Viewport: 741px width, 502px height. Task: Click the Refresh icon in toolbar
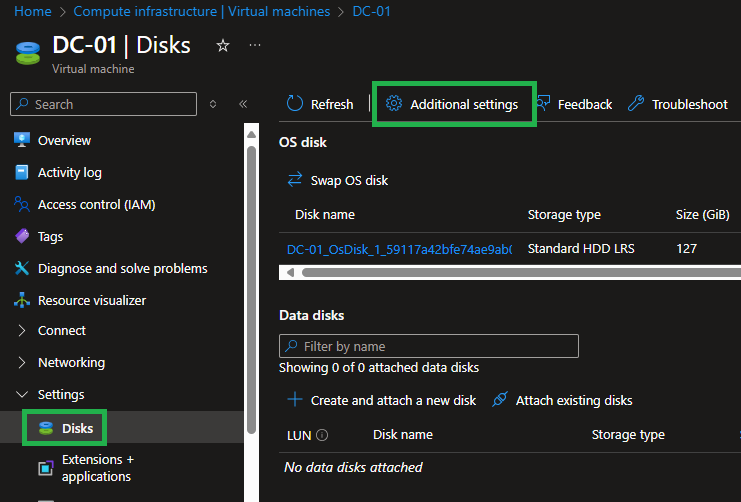tap(295, 104)
